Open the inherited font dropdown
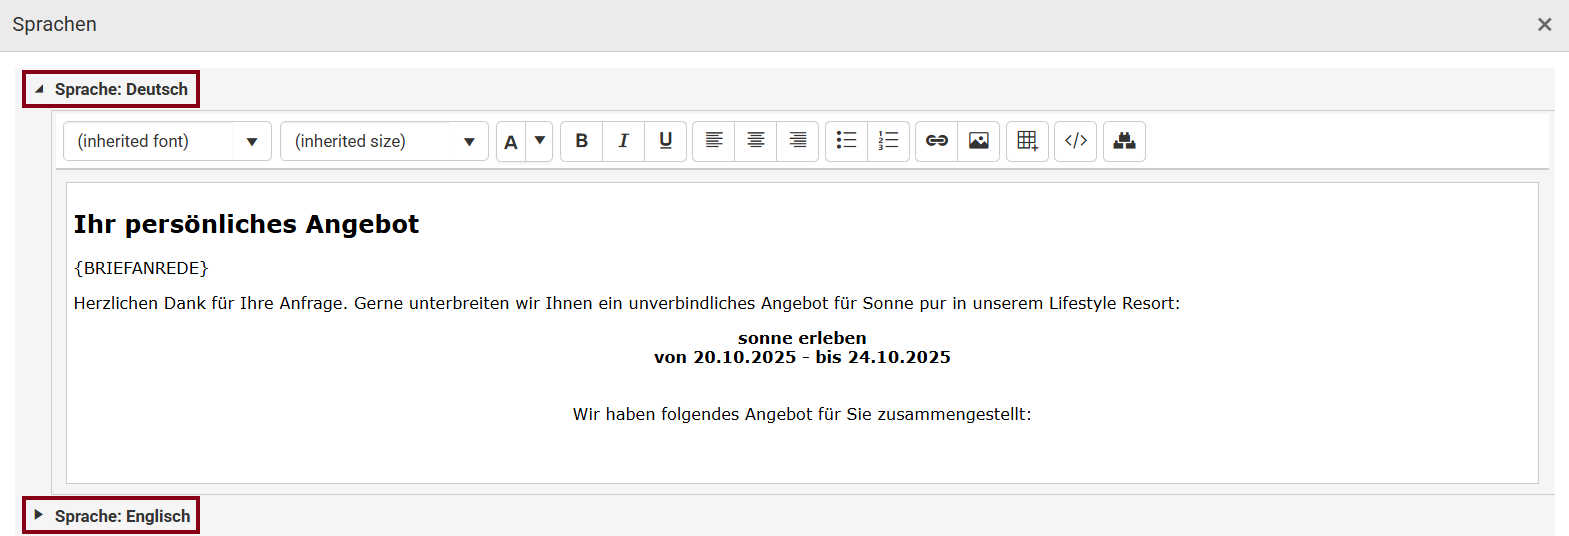This screenshot has height=536, width=1569. [x=167, y=141]
